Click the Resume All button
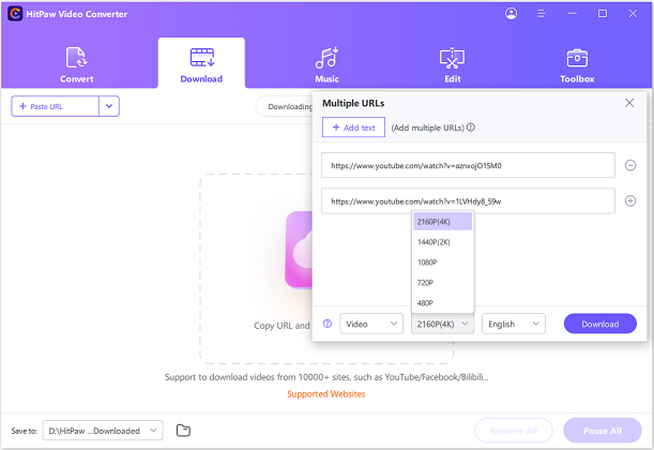The width and height of the screenshot is (654, 450). coord(513,430)
